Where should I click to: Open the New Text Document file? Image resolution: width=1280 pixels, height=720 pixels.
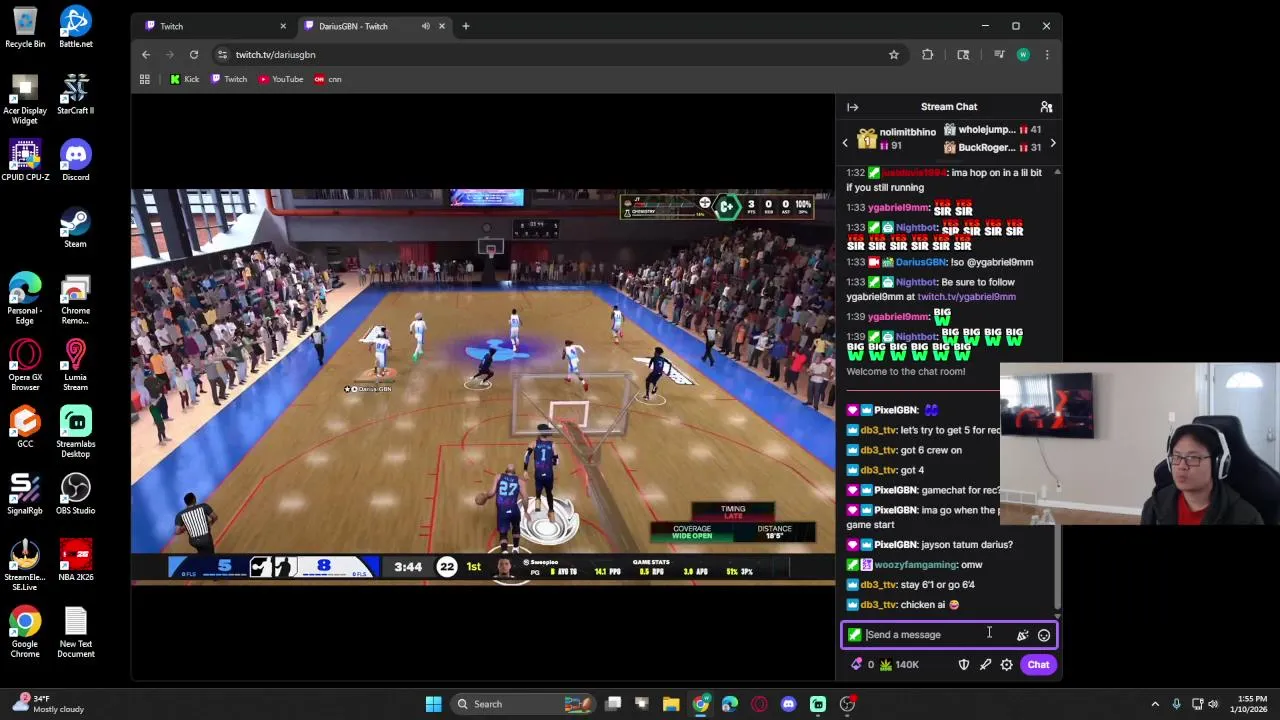pos(76,632)
